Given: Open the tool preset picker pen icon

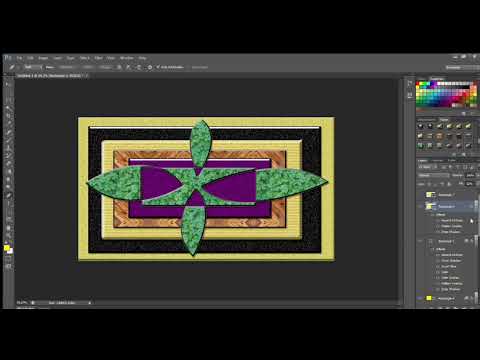Looking at the screenshot, I should coord(12,67).
